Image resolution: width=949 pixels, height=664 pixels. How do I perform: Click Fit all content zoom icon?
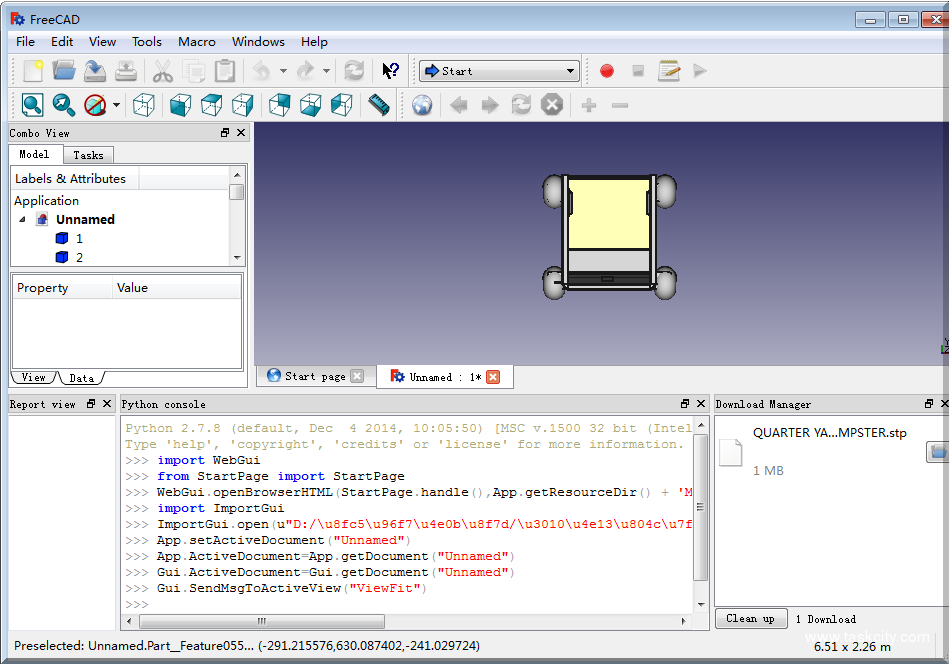tap(33, 105)
